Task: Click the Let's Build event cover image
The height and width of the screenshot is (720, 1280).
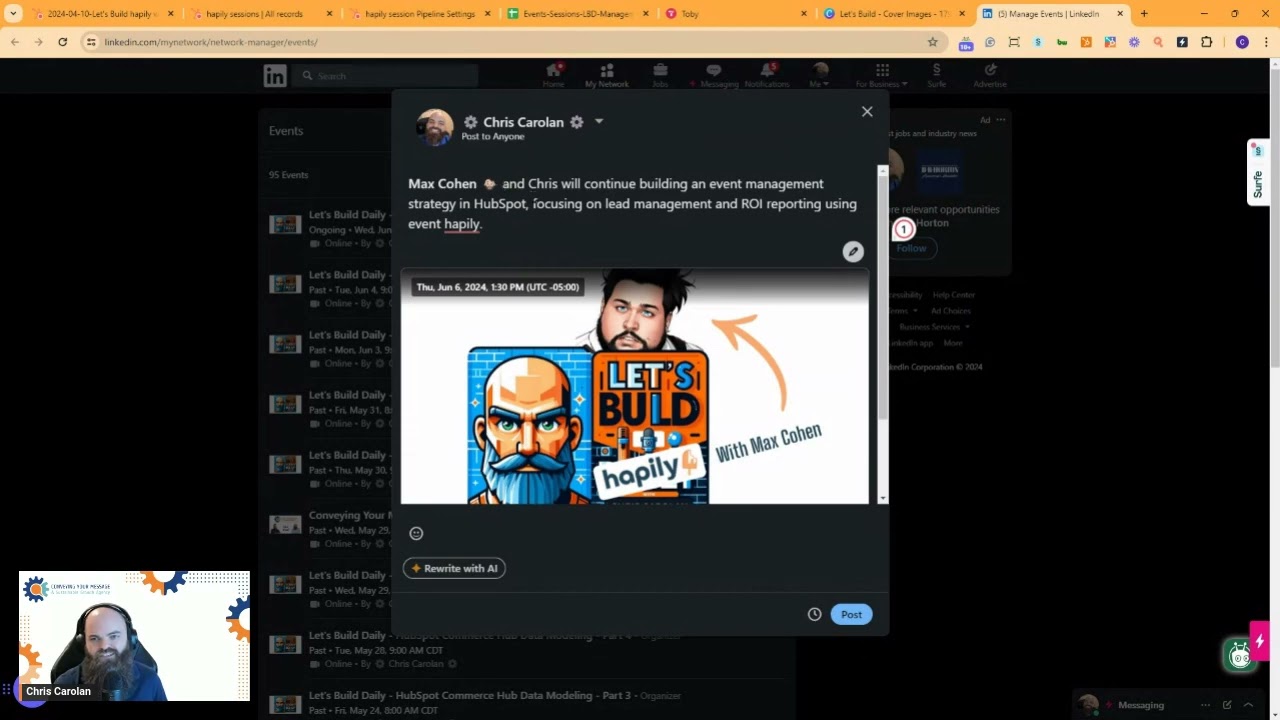Action: [635, 386]
